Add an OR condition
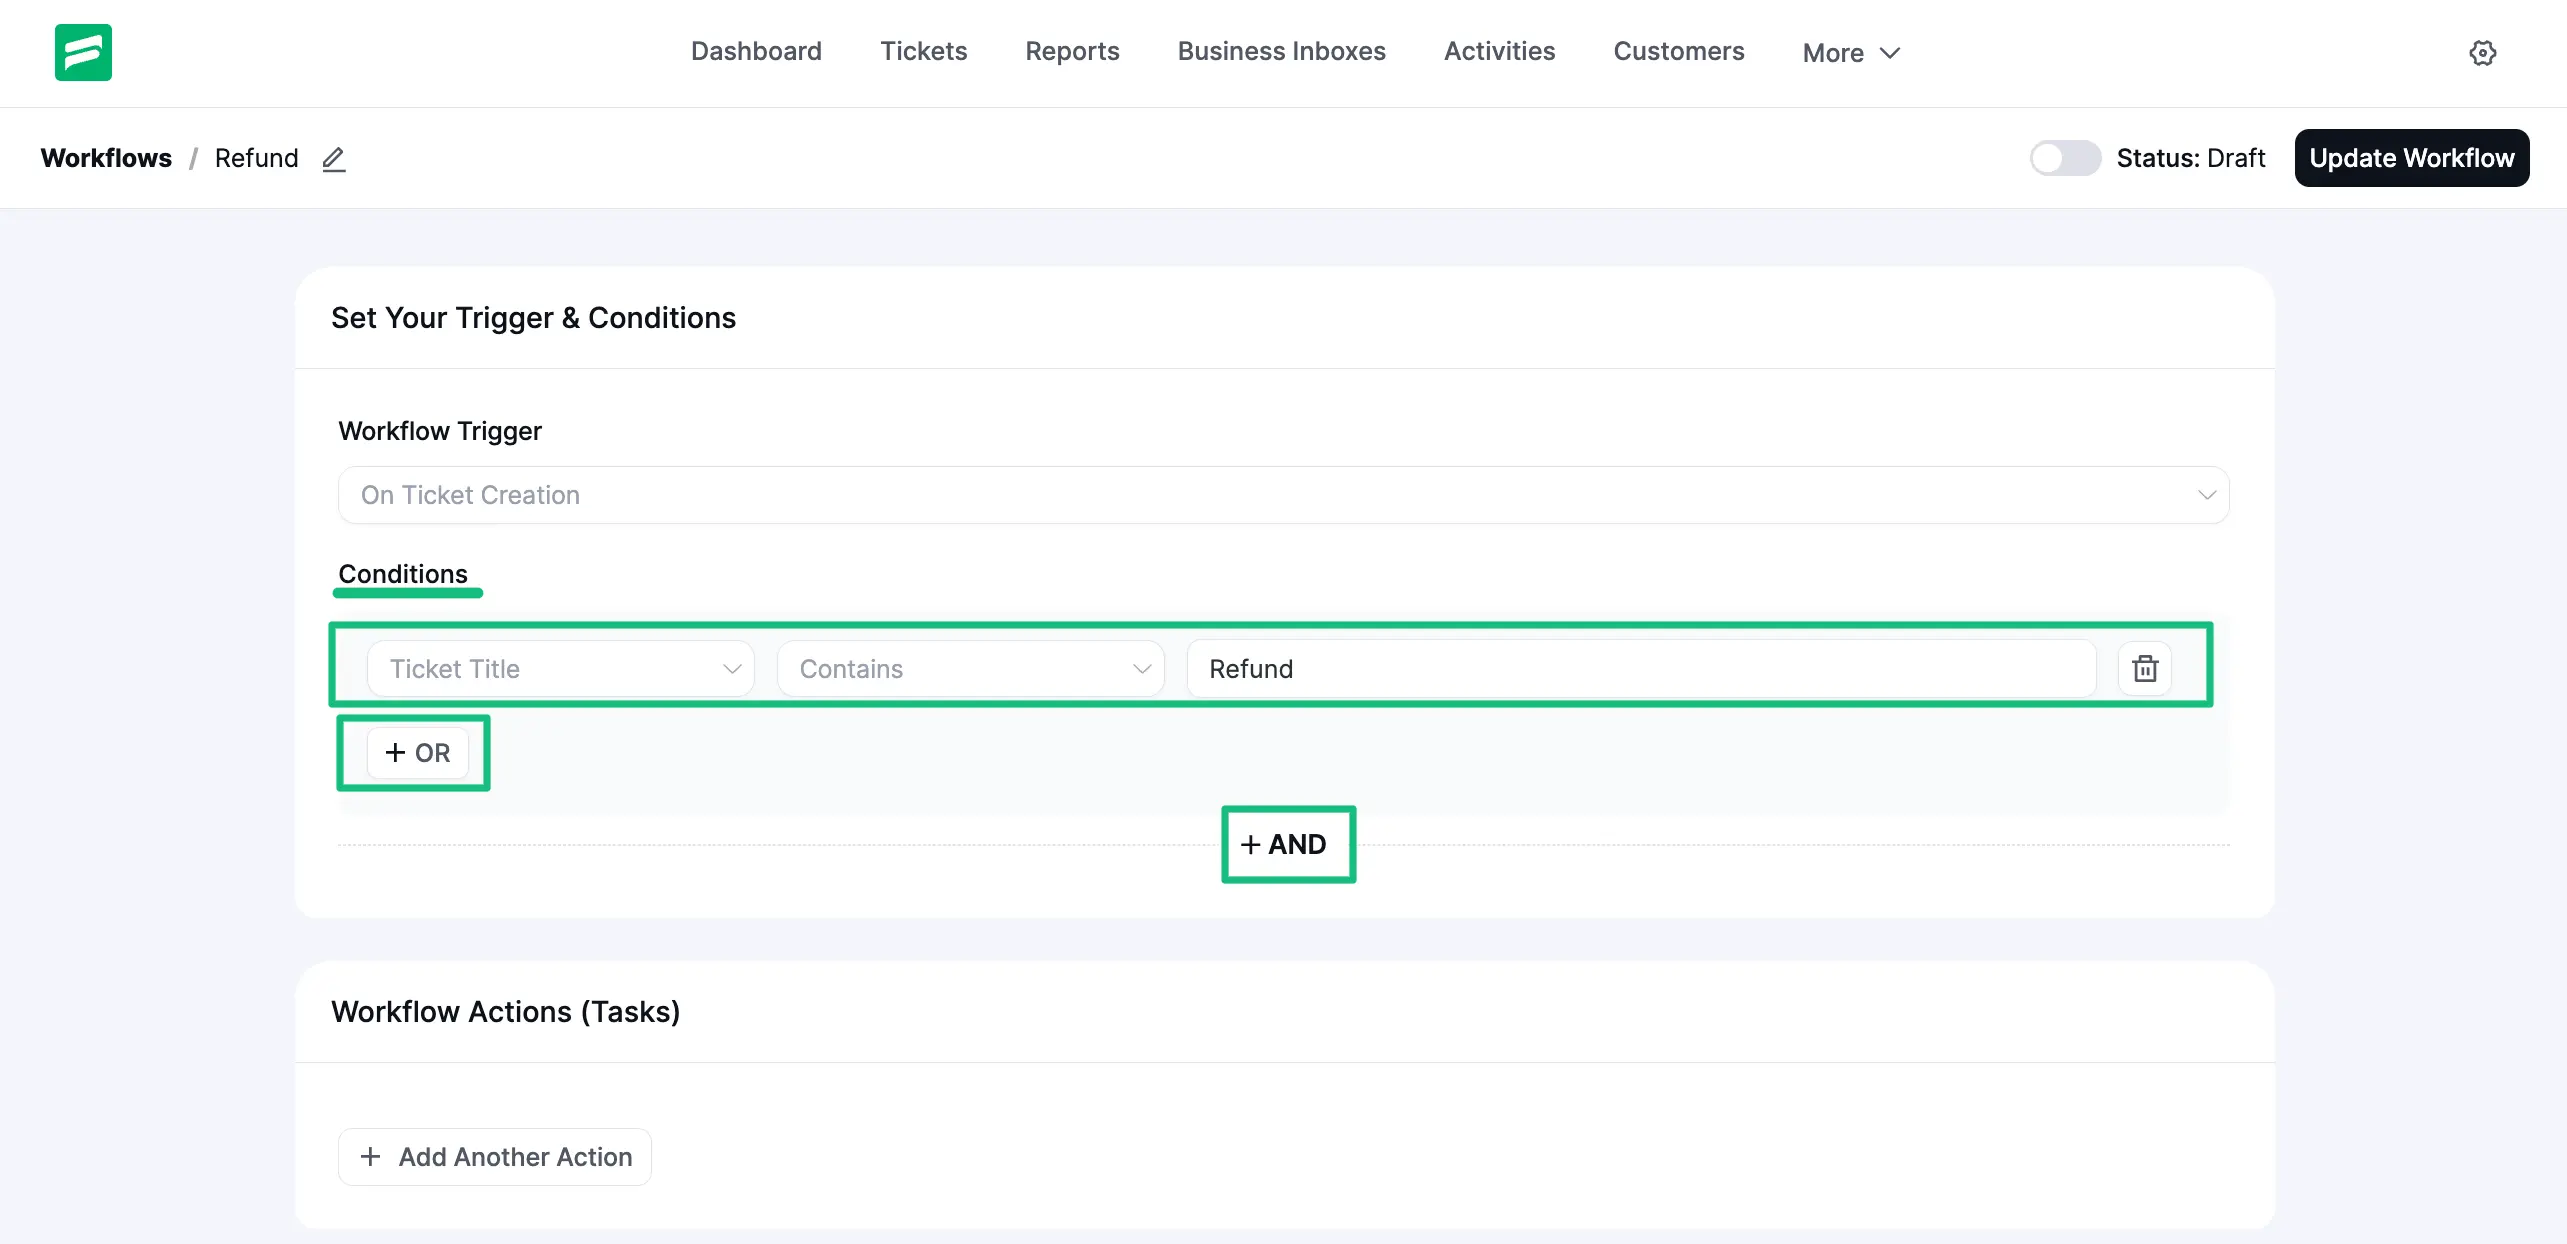 [414, 752]
